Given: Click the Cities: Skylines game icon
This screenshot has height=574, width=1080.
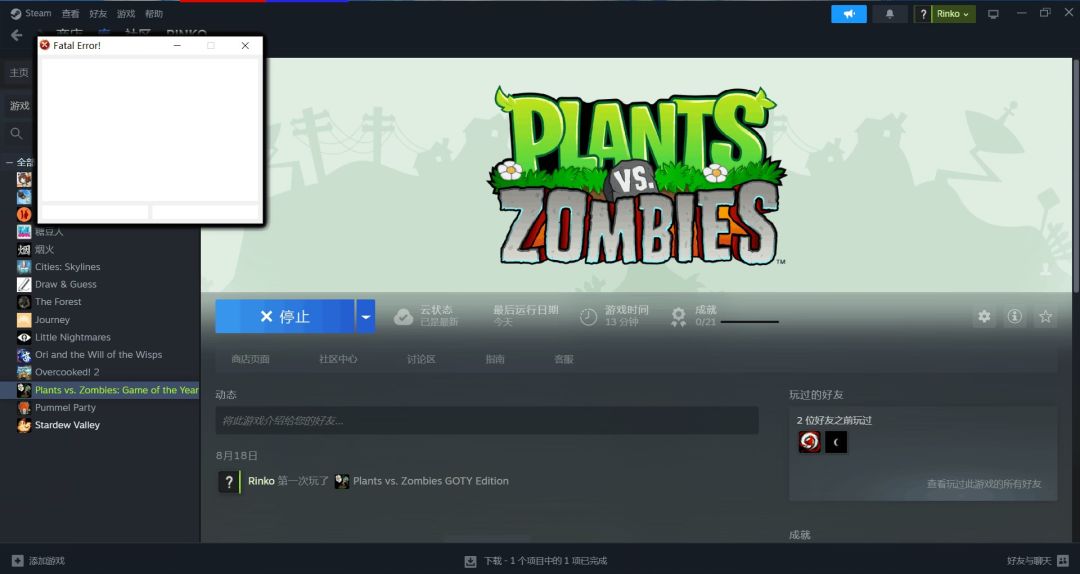Looking at the screenshot, I should 24,267.
